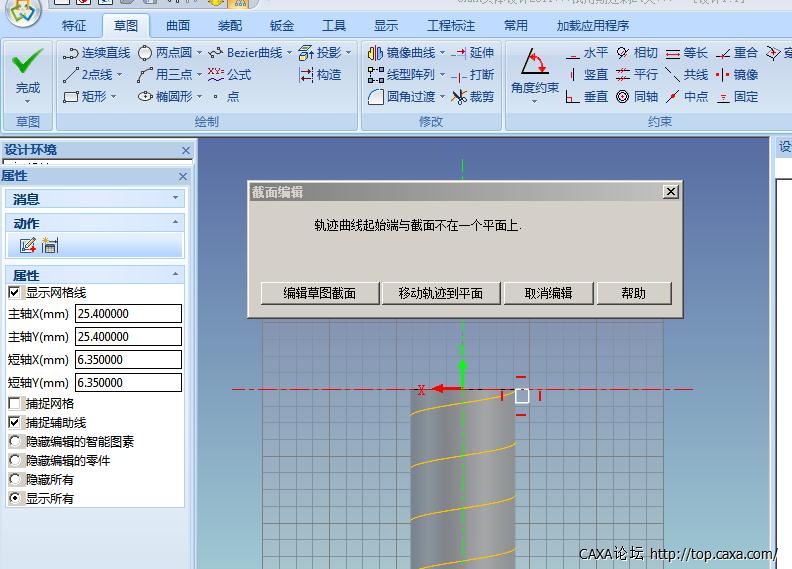Click the 编辑草图截面 button
The width and height of the screenshot is (792, 569).
tap(319, 293)
